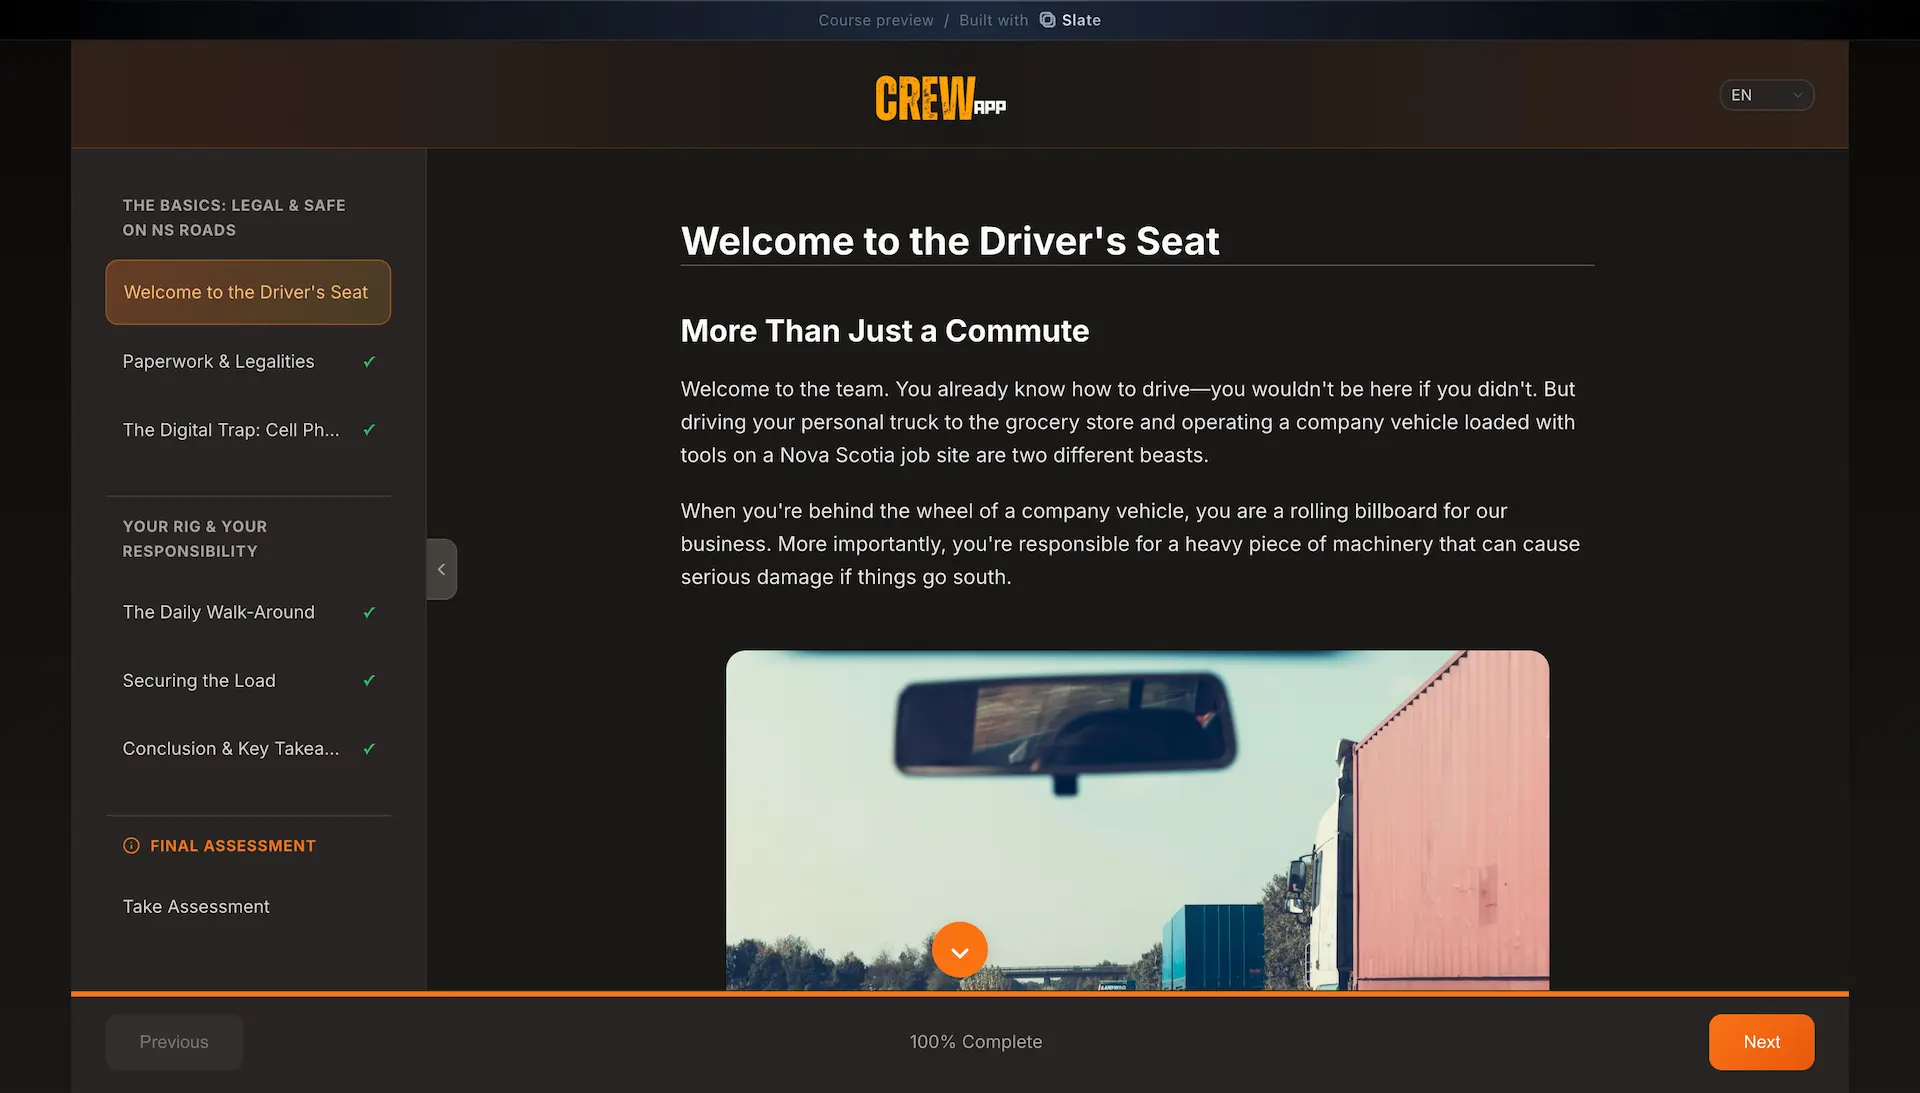Click the sidebar collapse chevron icon
The height and width of the screenshot is (1093, 1920).
[x=441, y=569]
